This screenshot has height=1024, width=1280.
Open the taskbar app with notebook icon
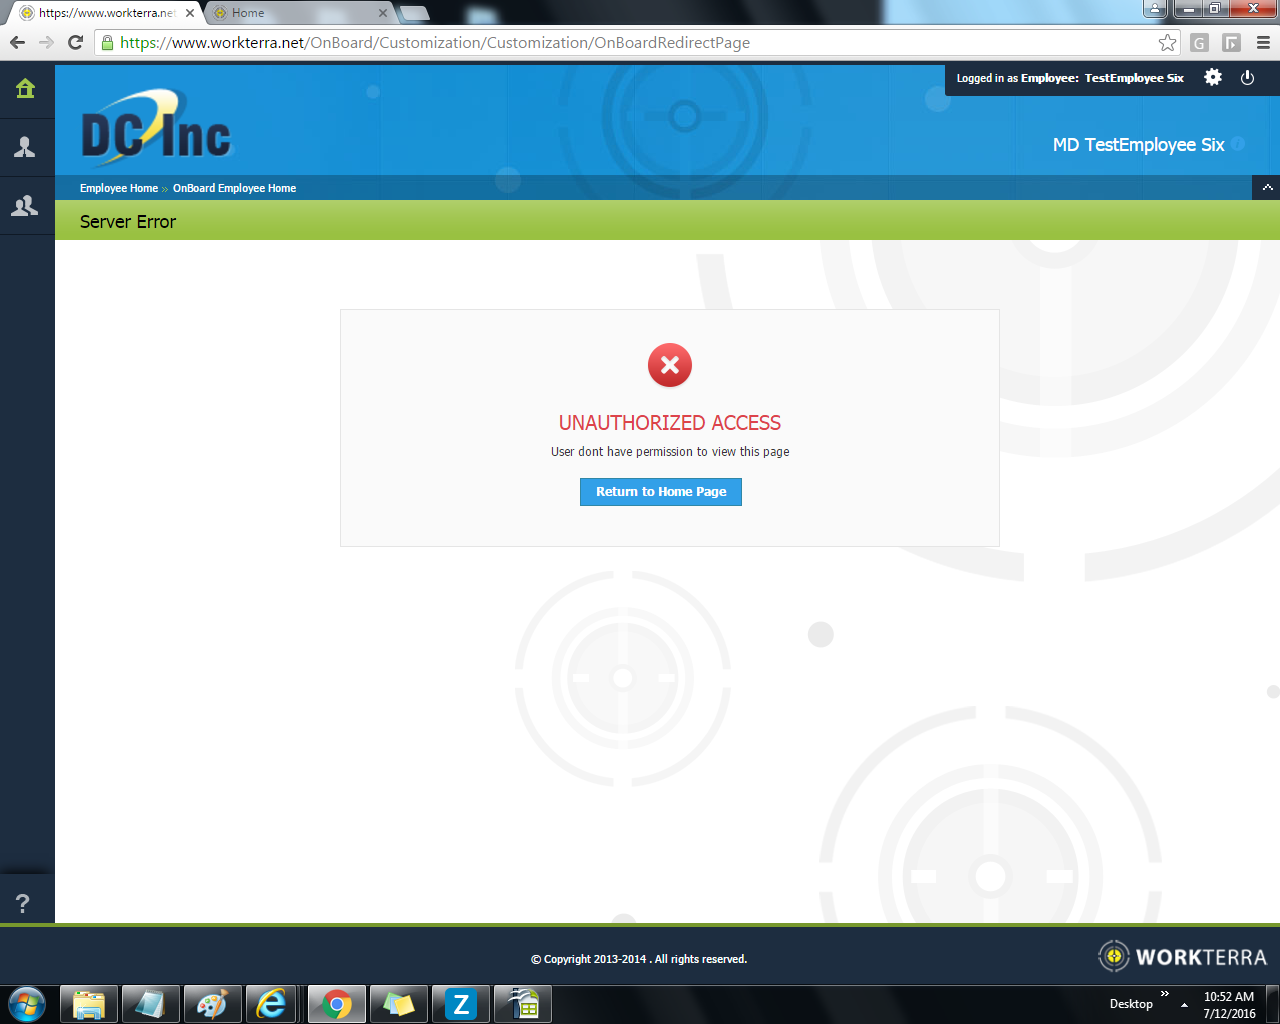[151, 1004]
